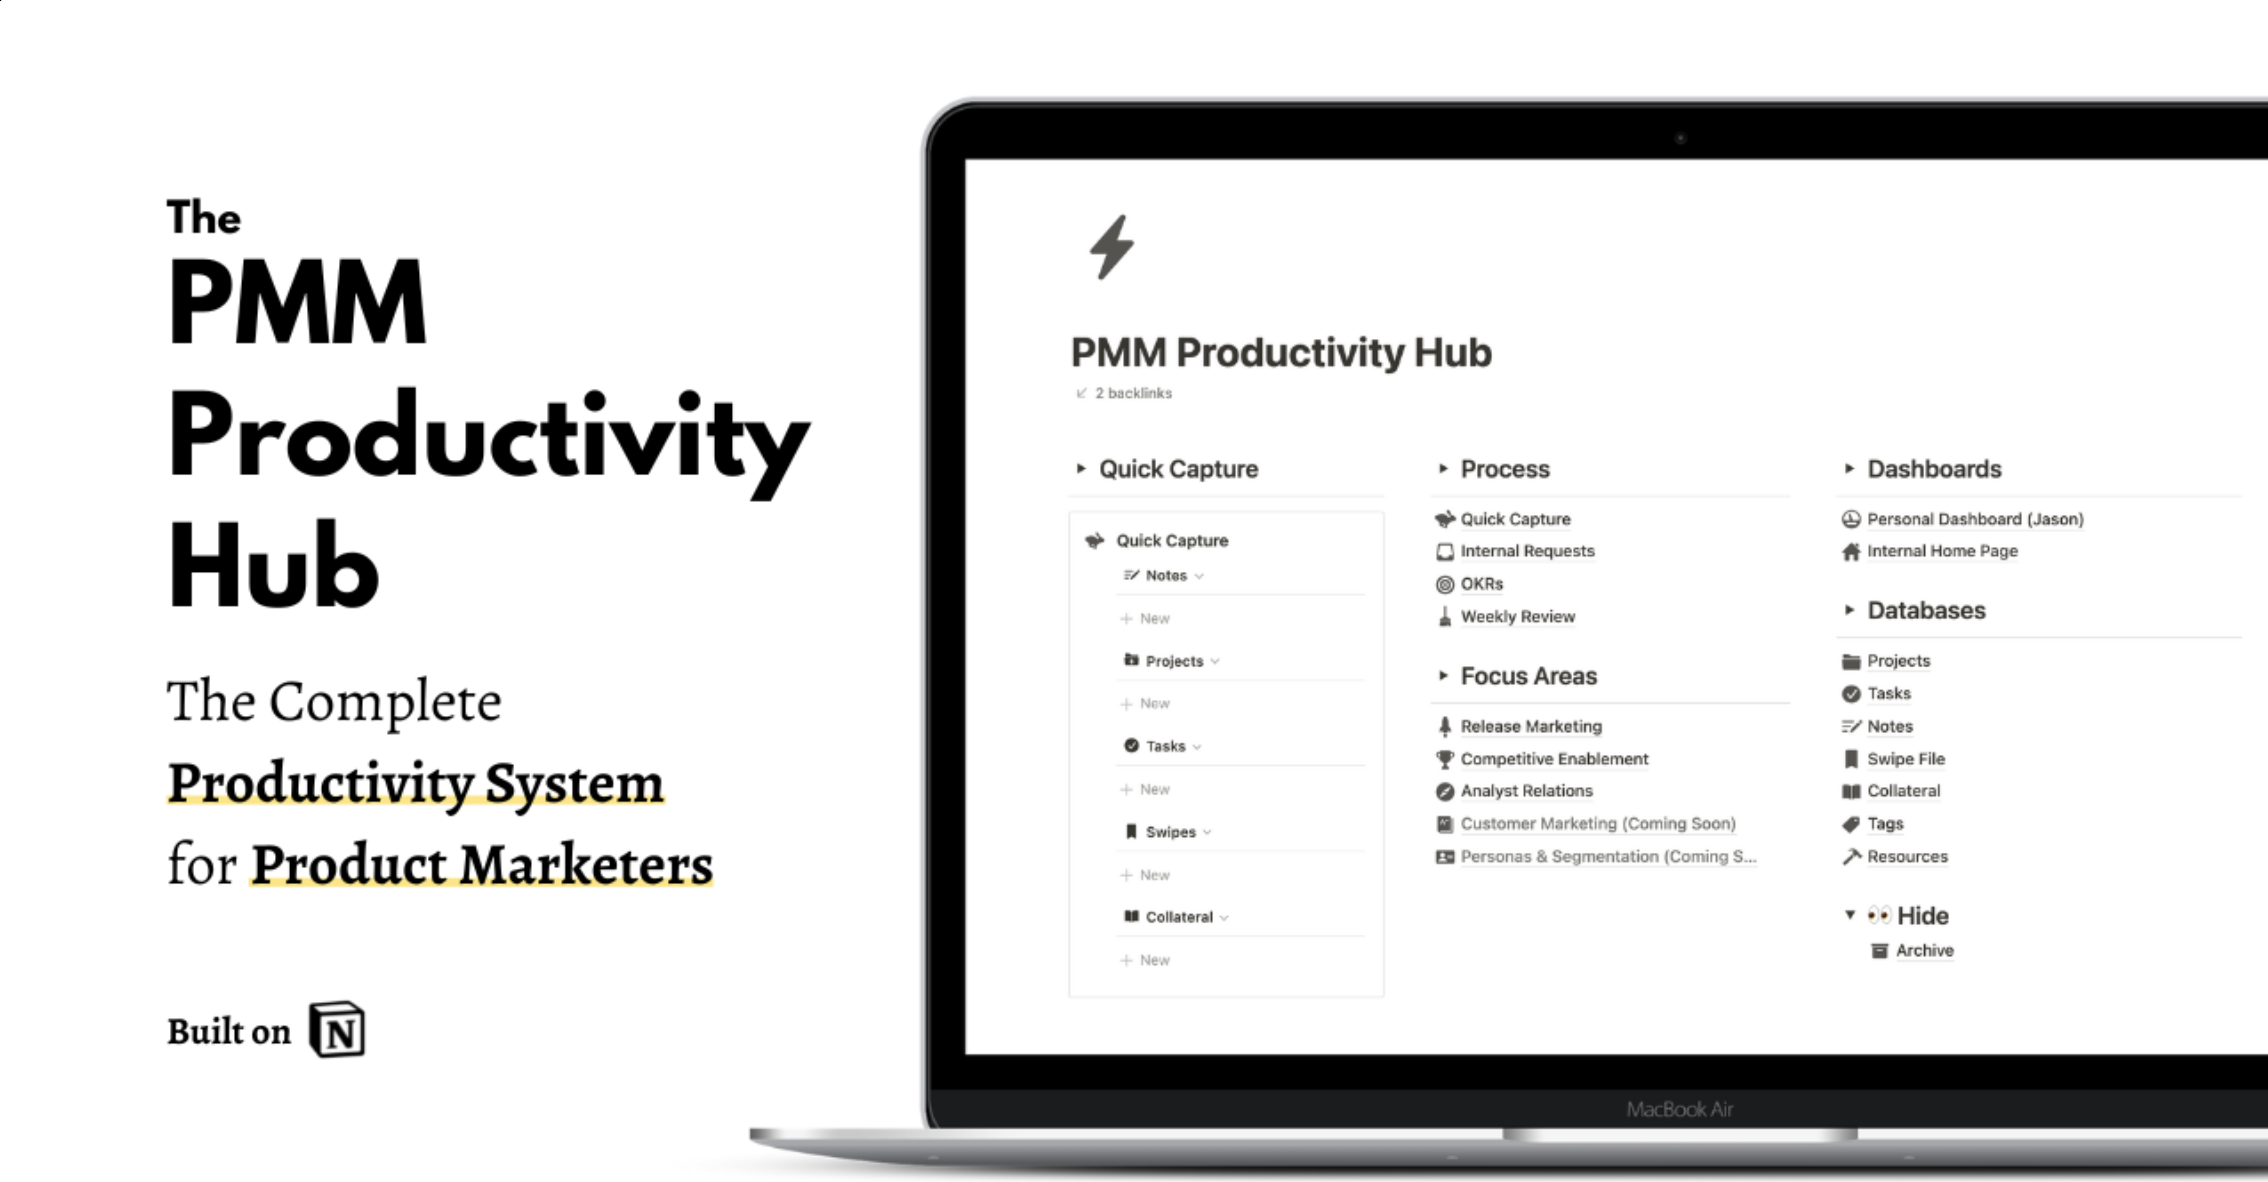
Task: Open the Release Marketing focus area
Action: (1530, 726)
